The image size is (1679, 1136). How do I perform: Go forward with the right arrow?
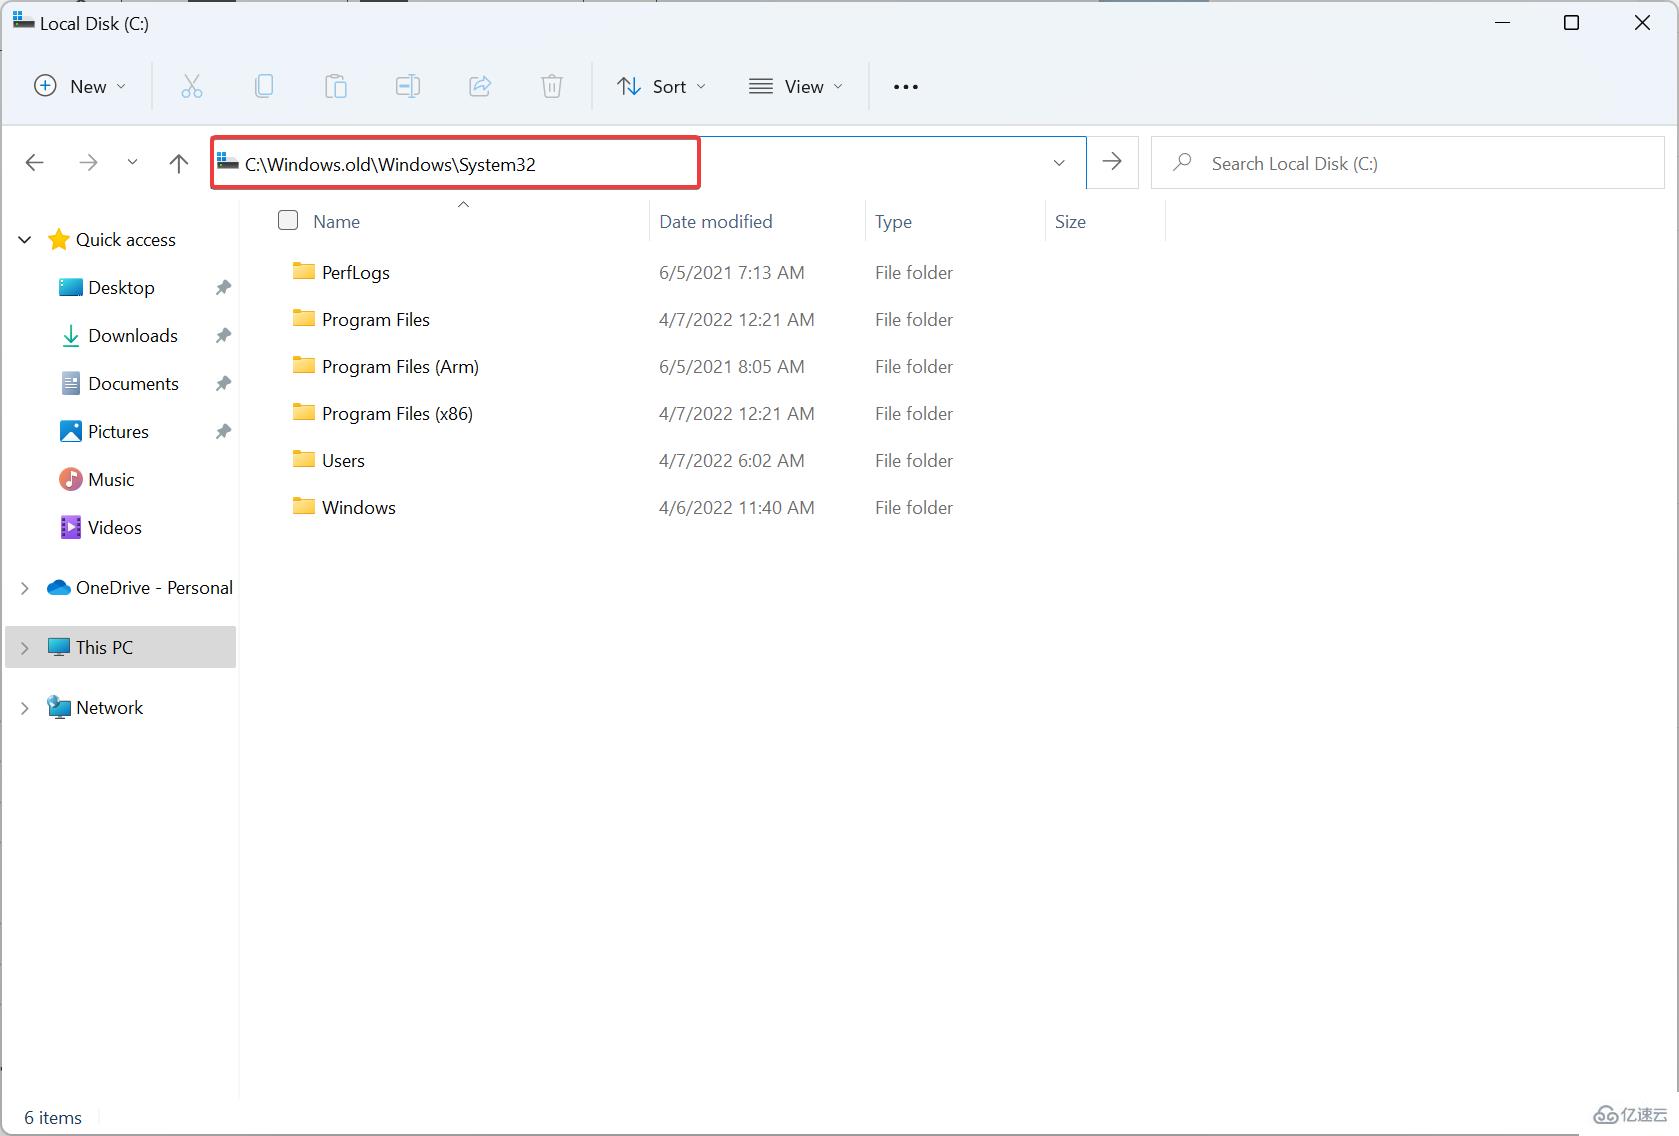pos(88,163)
